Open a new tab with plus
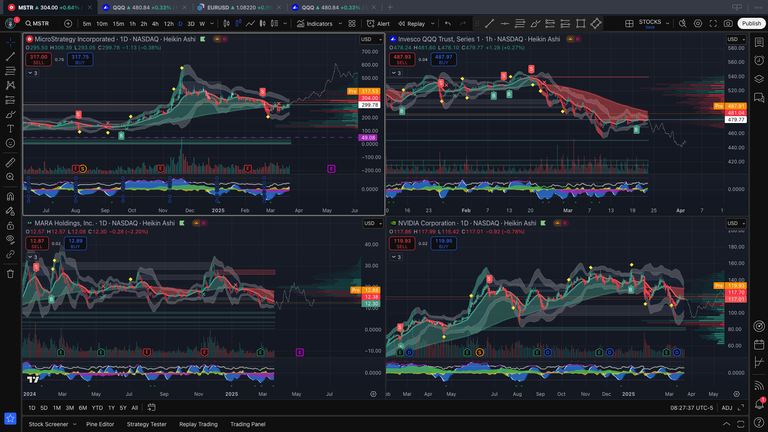 (x=390, y=7)
